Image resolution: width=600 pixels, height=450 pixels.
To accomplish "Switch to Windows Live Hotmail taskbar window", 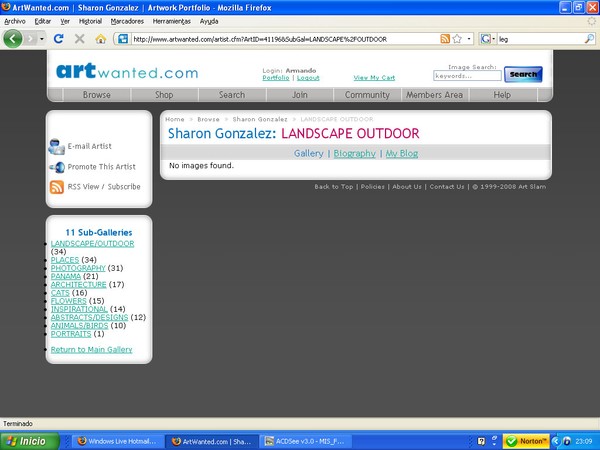I will pyautogui.click(x=117, y=441).
